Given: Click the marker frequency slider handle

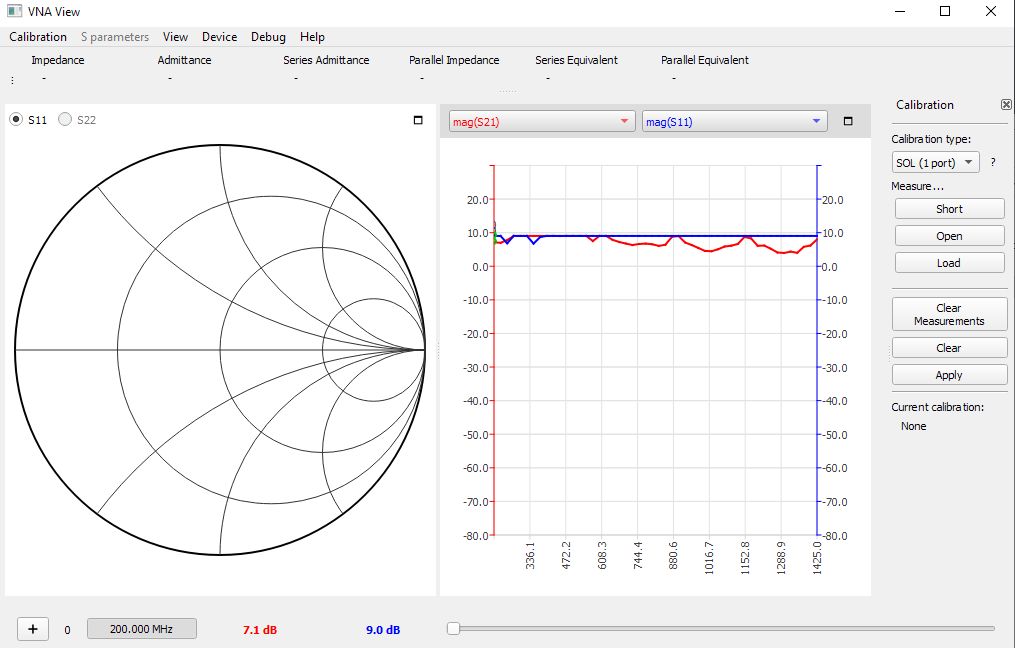Looking at the screenshot, I should [x=453, y=629].
